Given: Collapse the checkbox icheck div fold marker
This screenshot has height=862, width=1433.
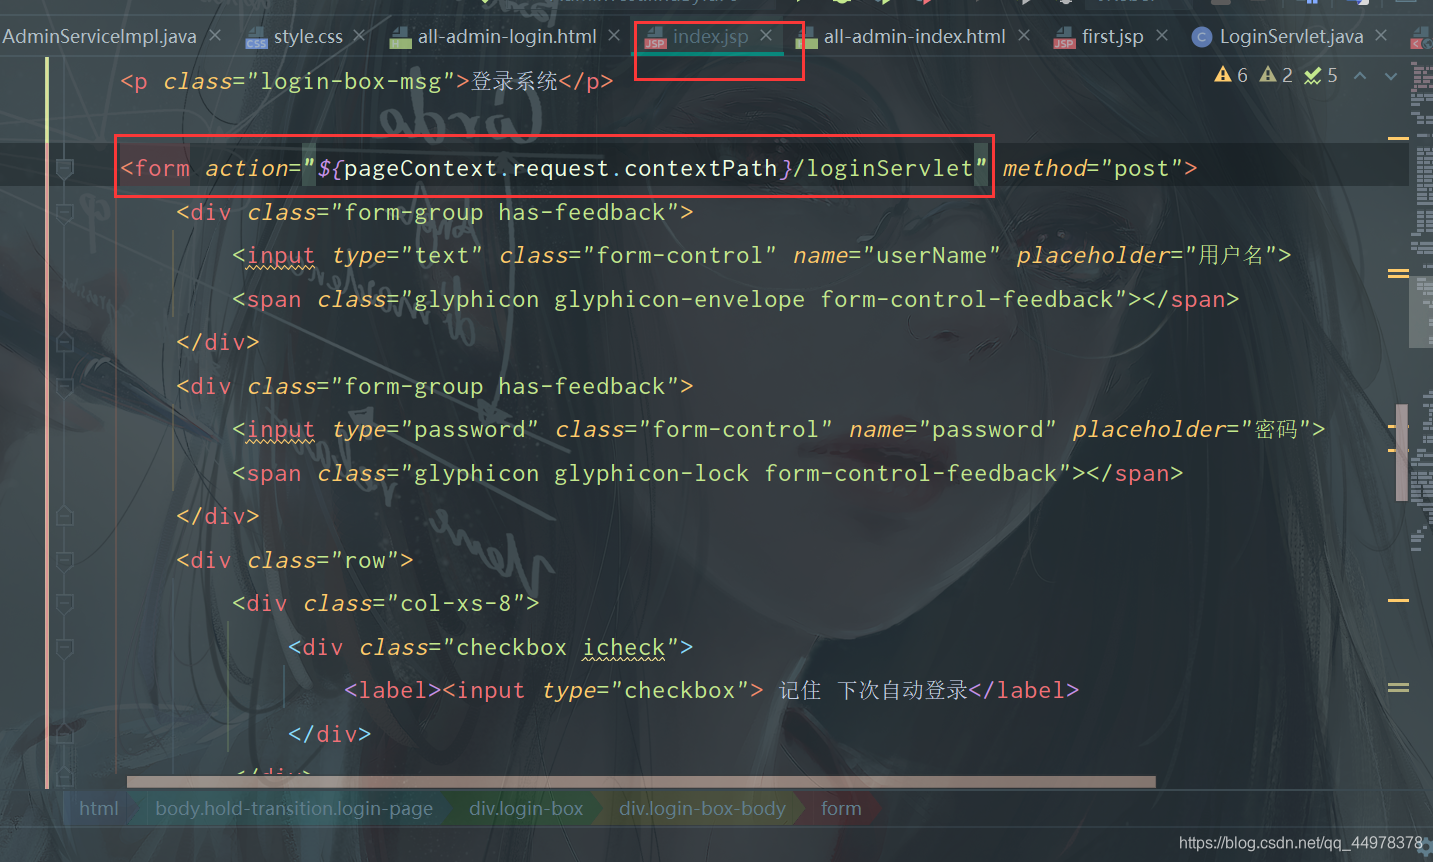Looking at the screenshot, I should coord(65,648).
